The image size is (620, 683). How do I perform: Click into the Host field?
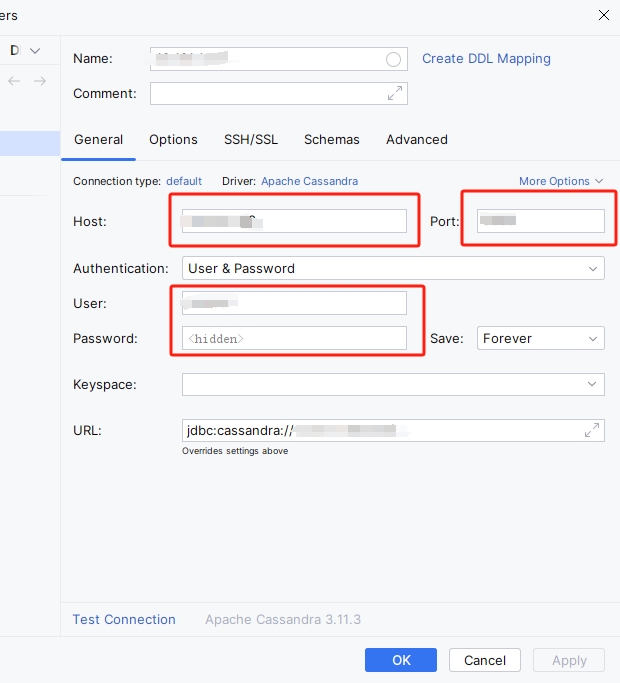tap(294, 221)
